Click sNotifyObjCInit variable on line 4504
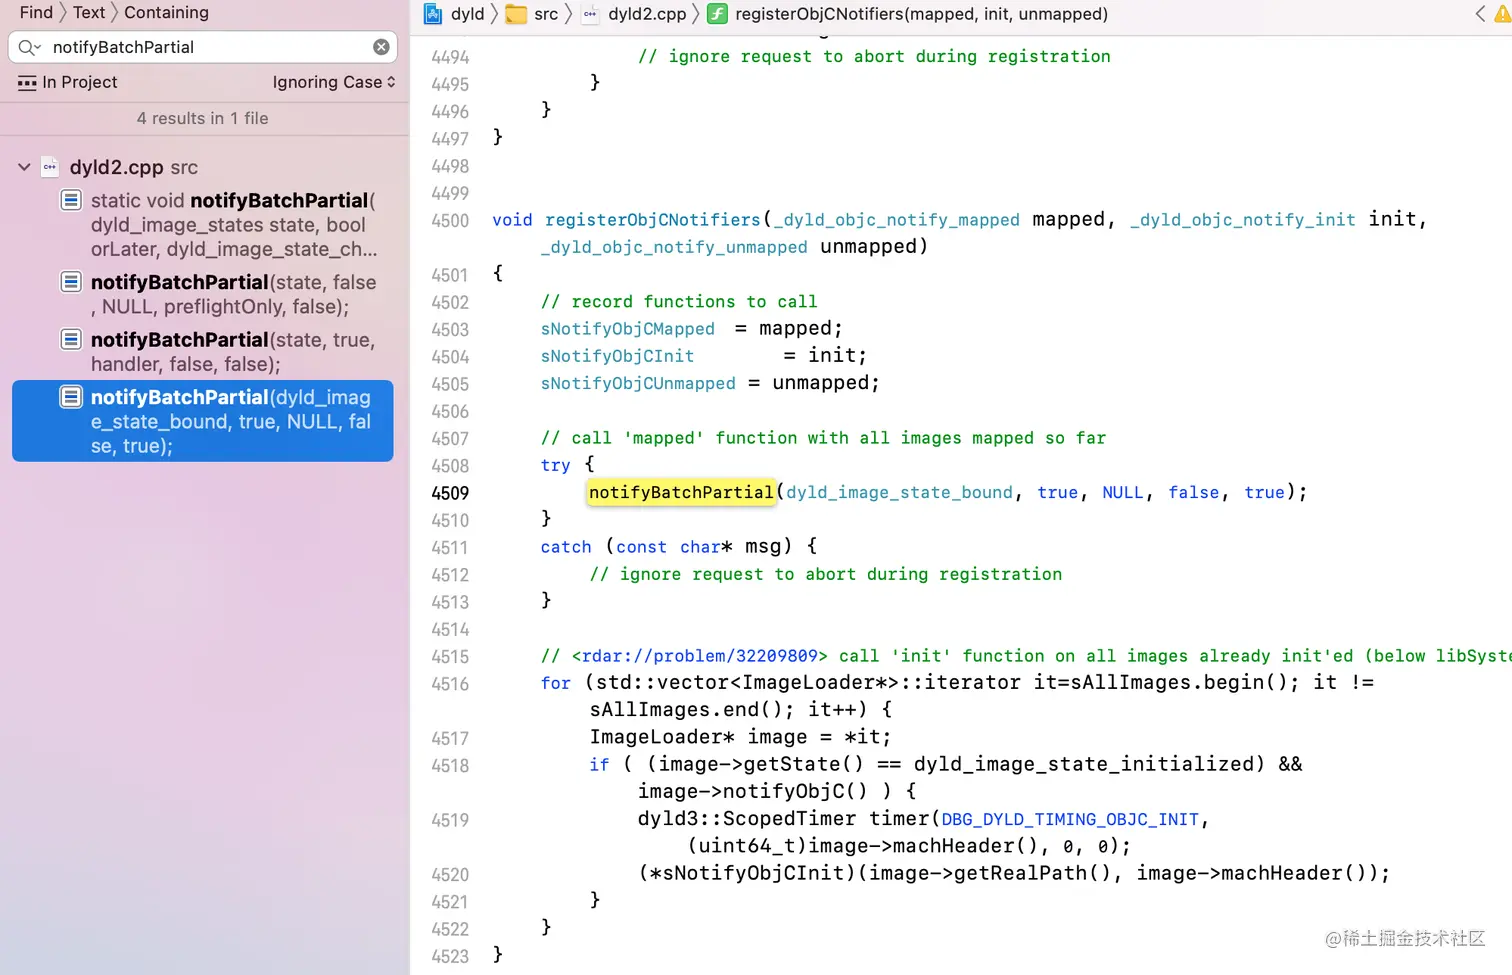Image resolution: width=1512 pixels, height=975 pixels. 617,356
